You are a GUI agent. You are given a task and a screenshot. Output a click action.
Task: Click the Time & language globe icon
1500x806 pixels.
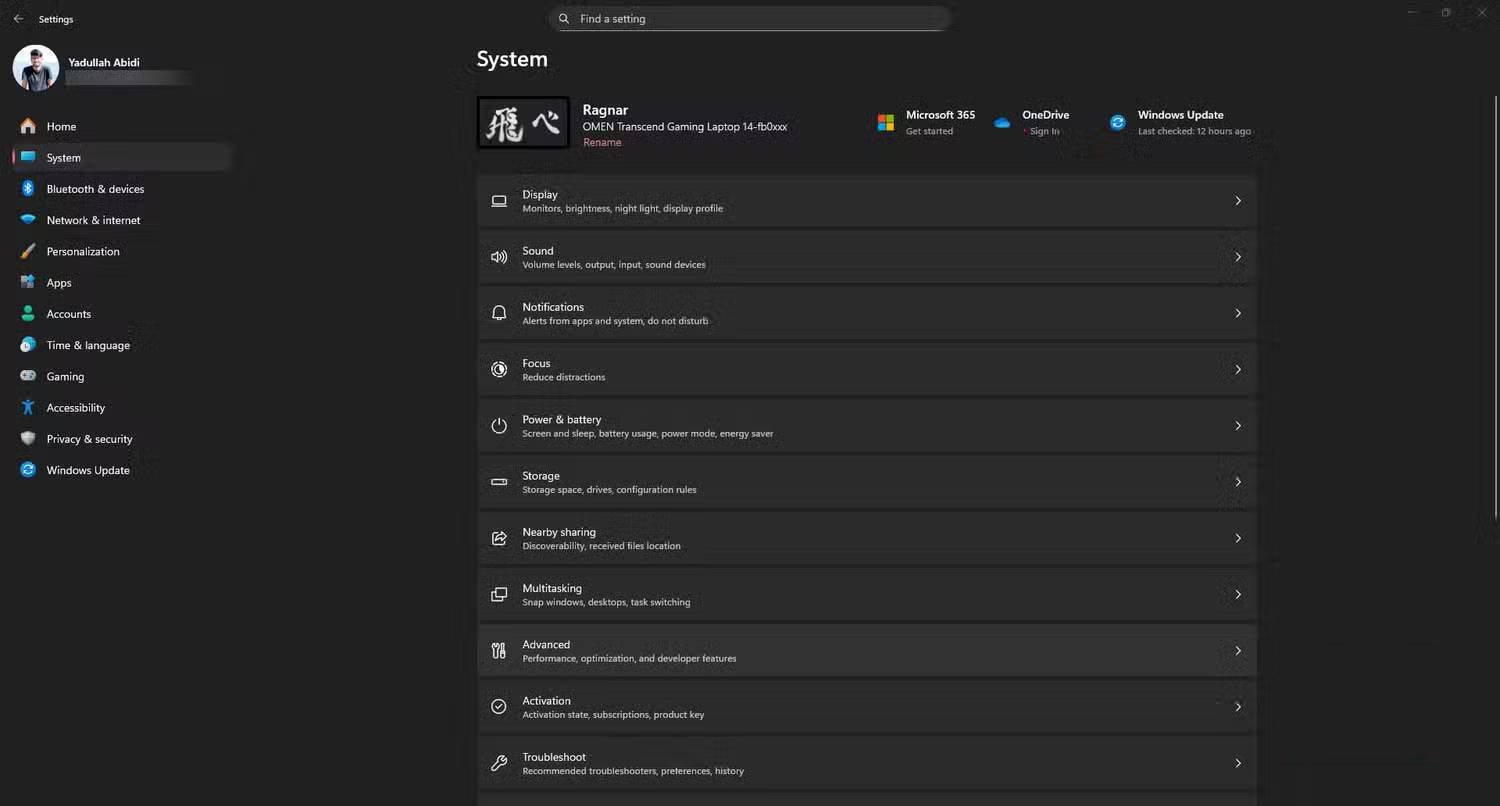point(28,345)
